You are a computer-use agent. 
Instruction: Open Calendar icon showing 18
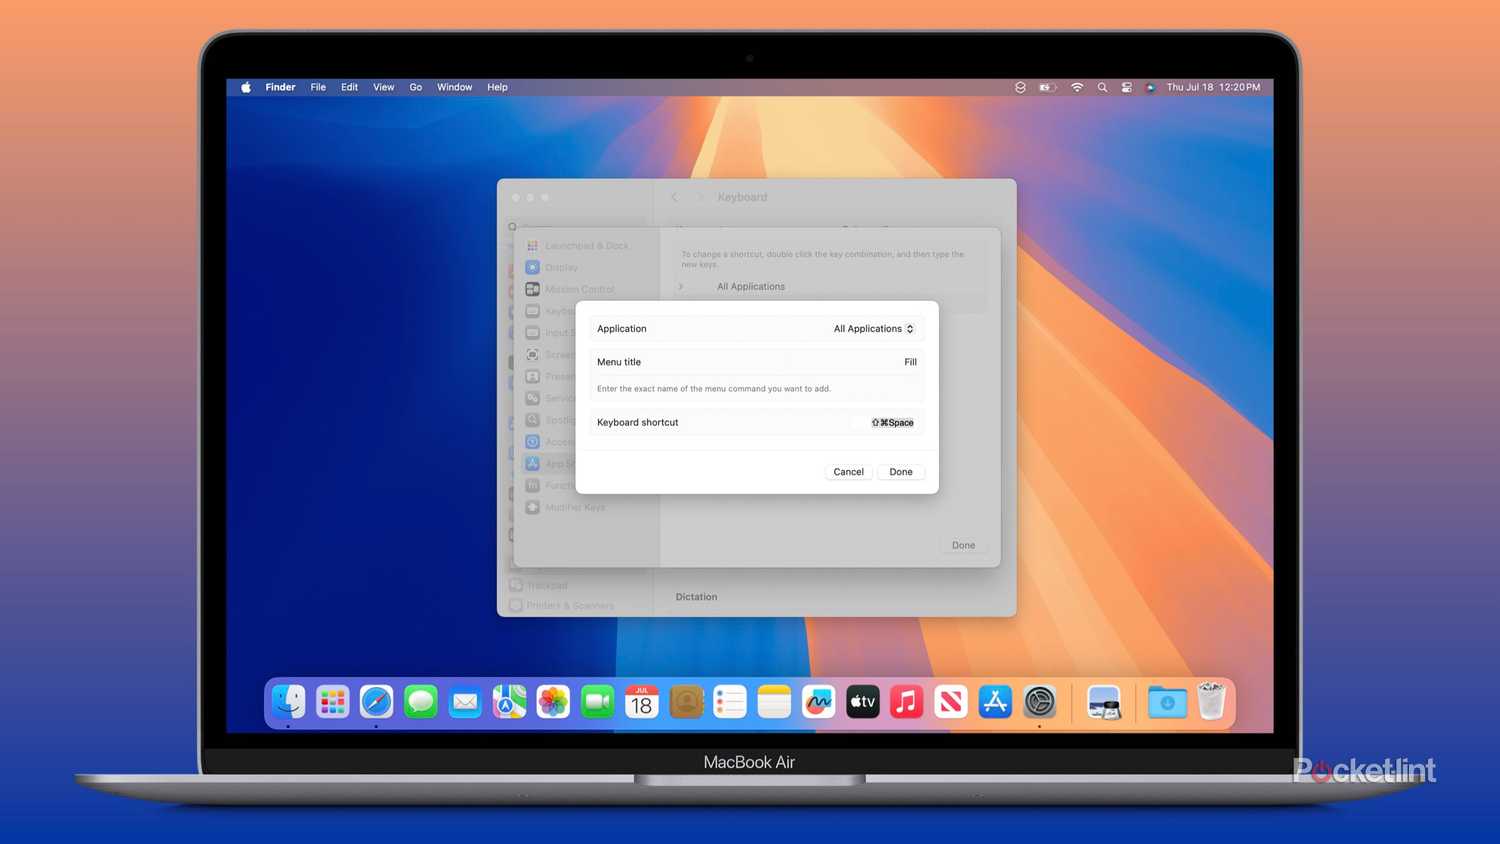642,702
